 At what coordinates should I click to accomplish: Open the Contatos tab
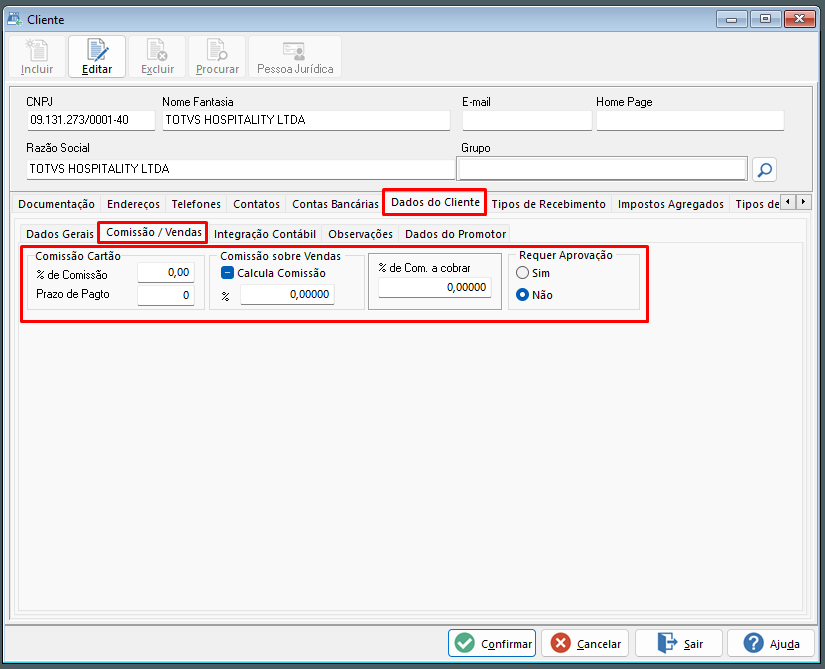click(x=256, y=204)
